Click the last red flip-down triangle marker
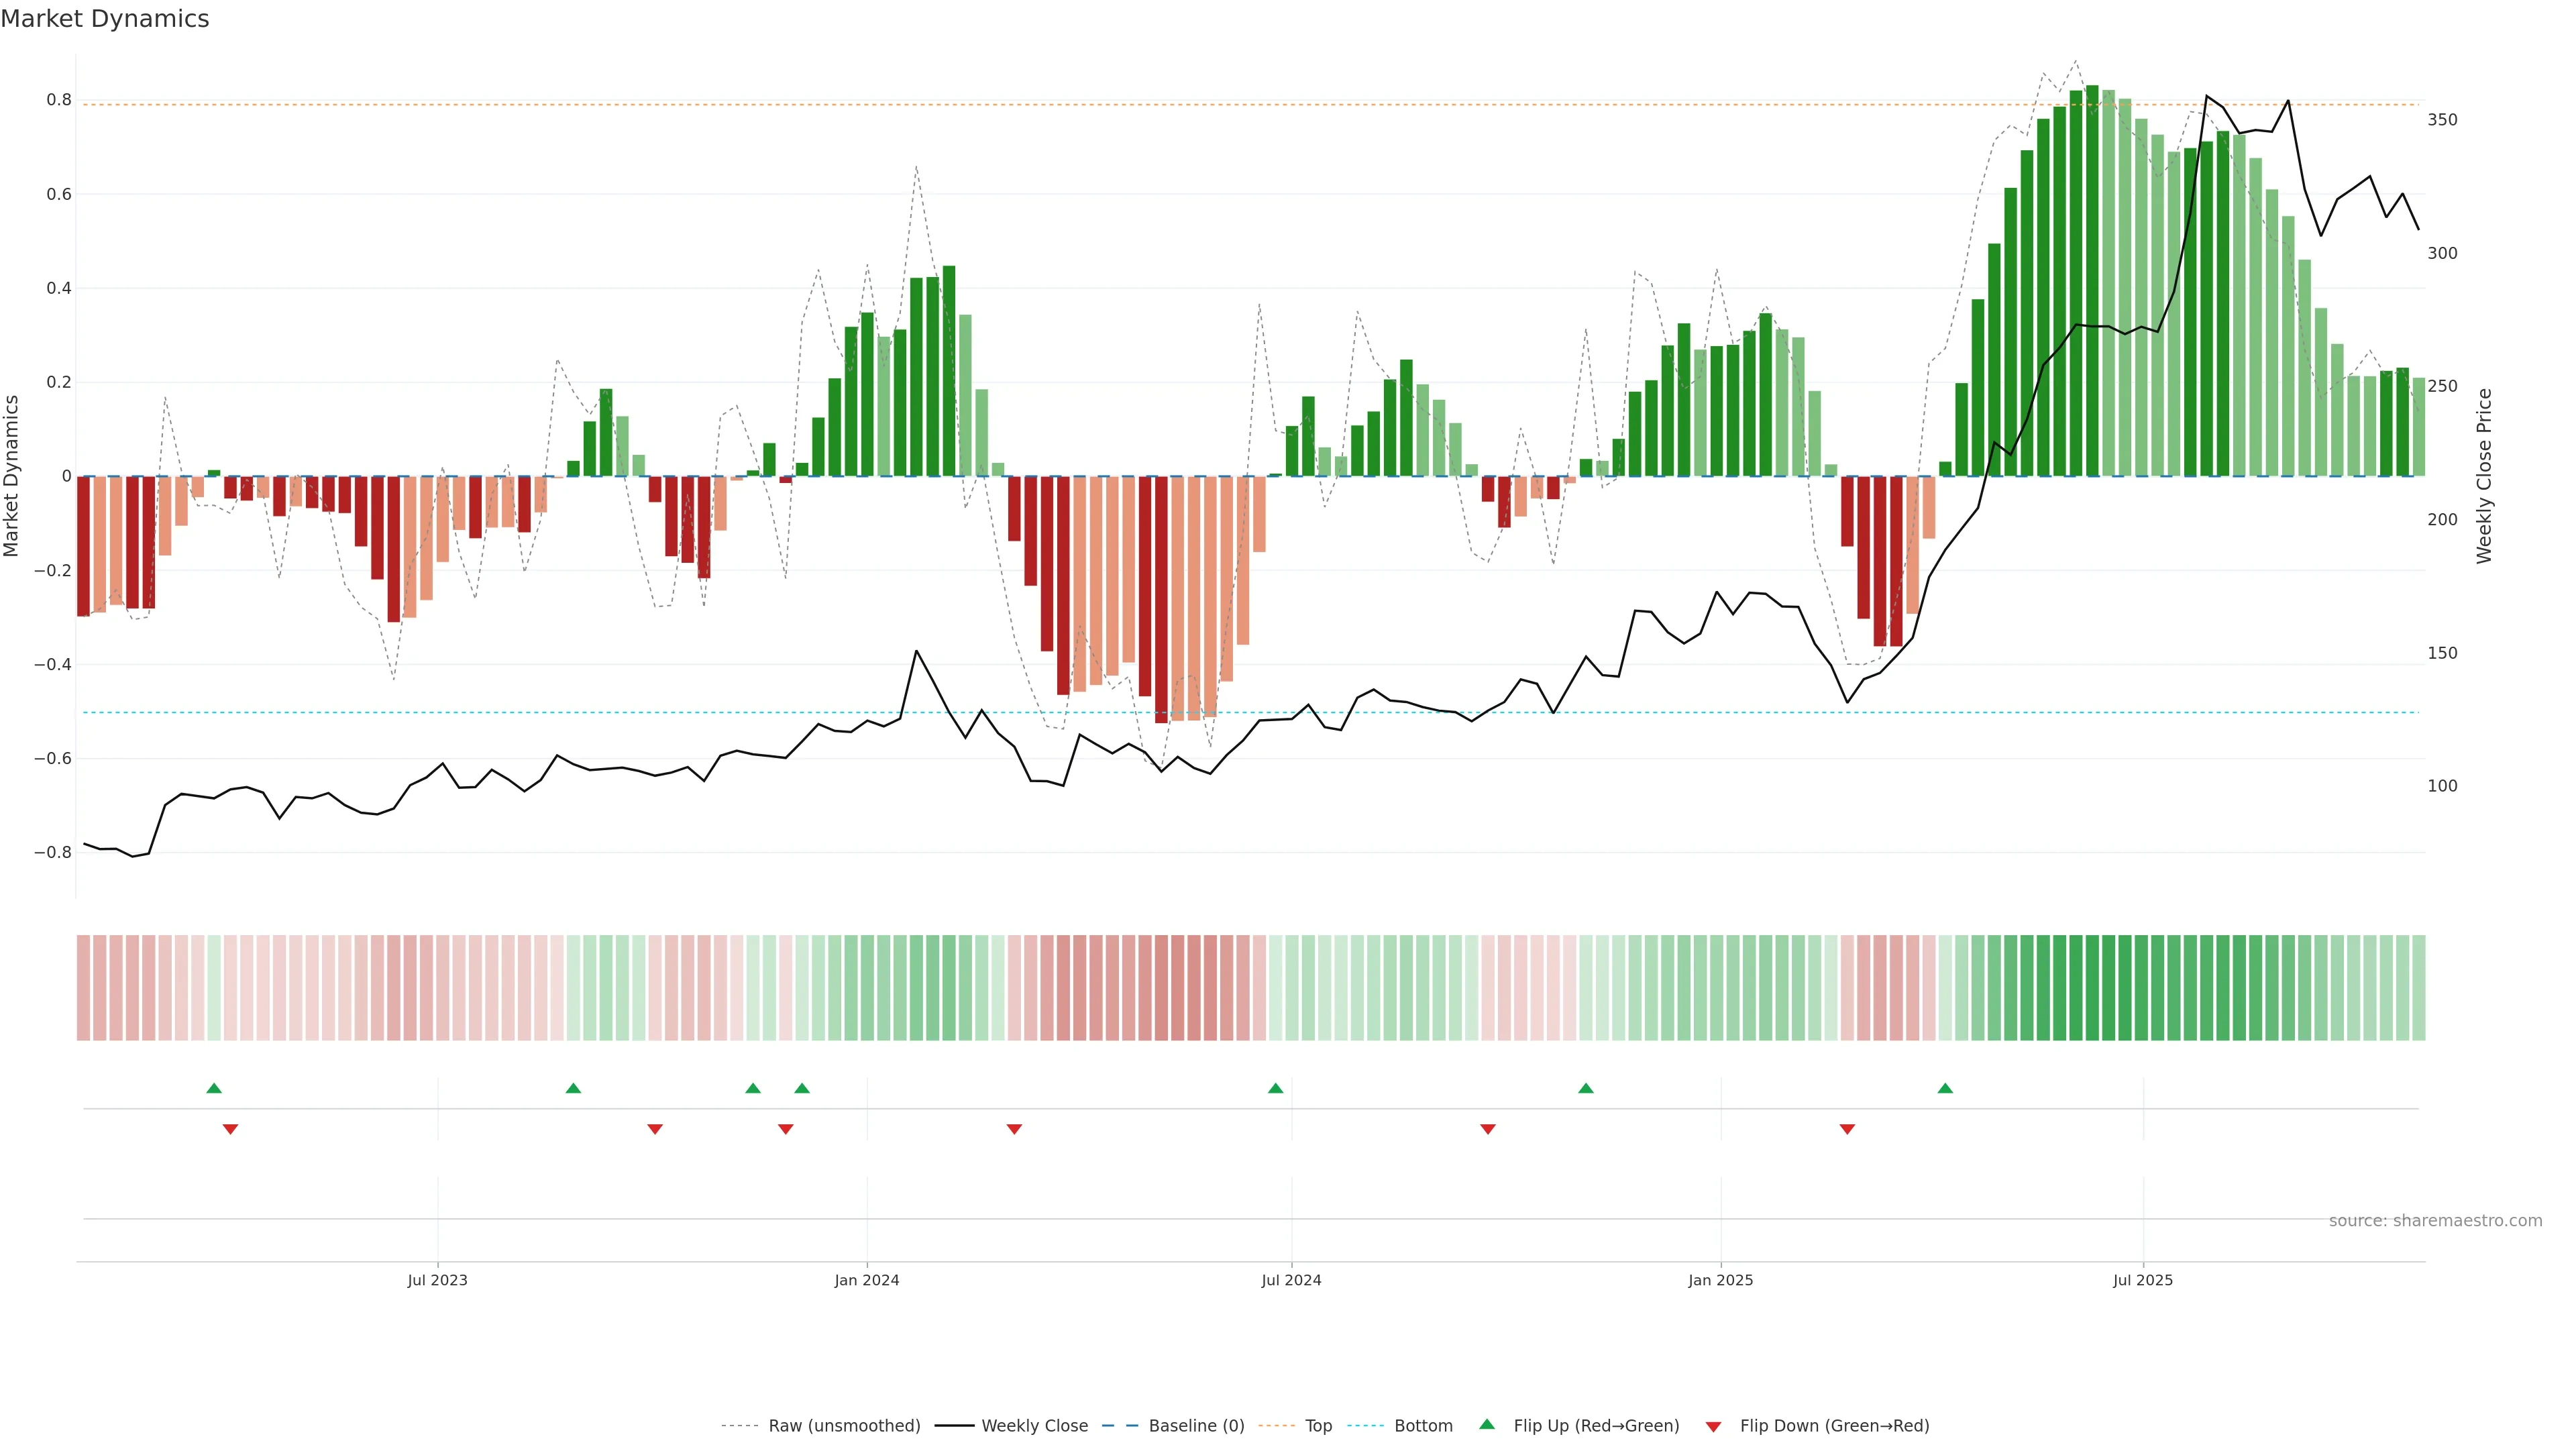Image resolution: width=2576 pixels, height=1449 pixels. pyautogui.click(x=1847, y=1129)
